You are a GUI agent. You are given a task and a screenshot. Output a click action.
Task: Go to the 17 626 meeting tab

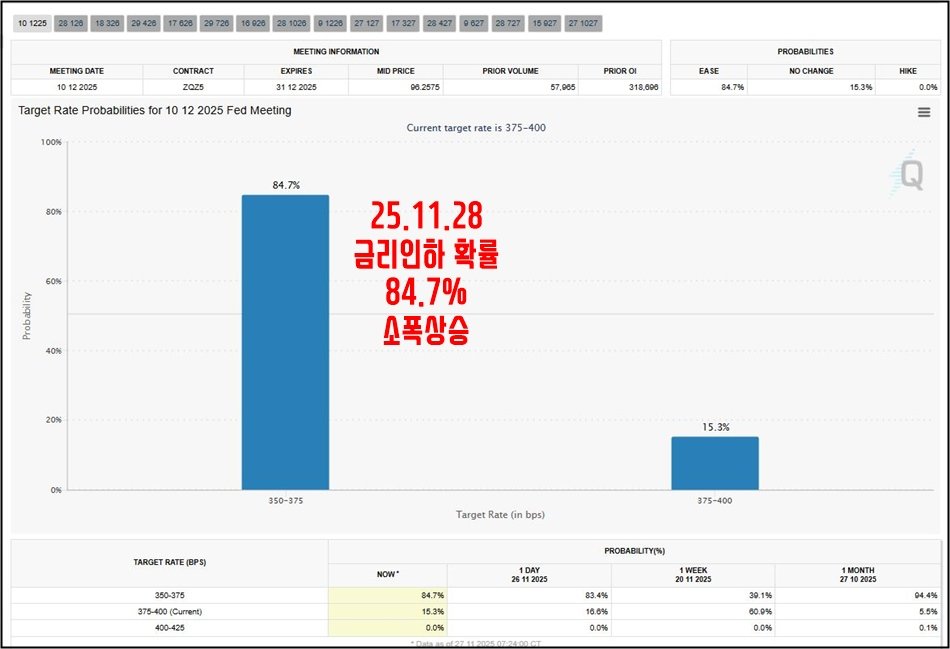pos(179,22)
